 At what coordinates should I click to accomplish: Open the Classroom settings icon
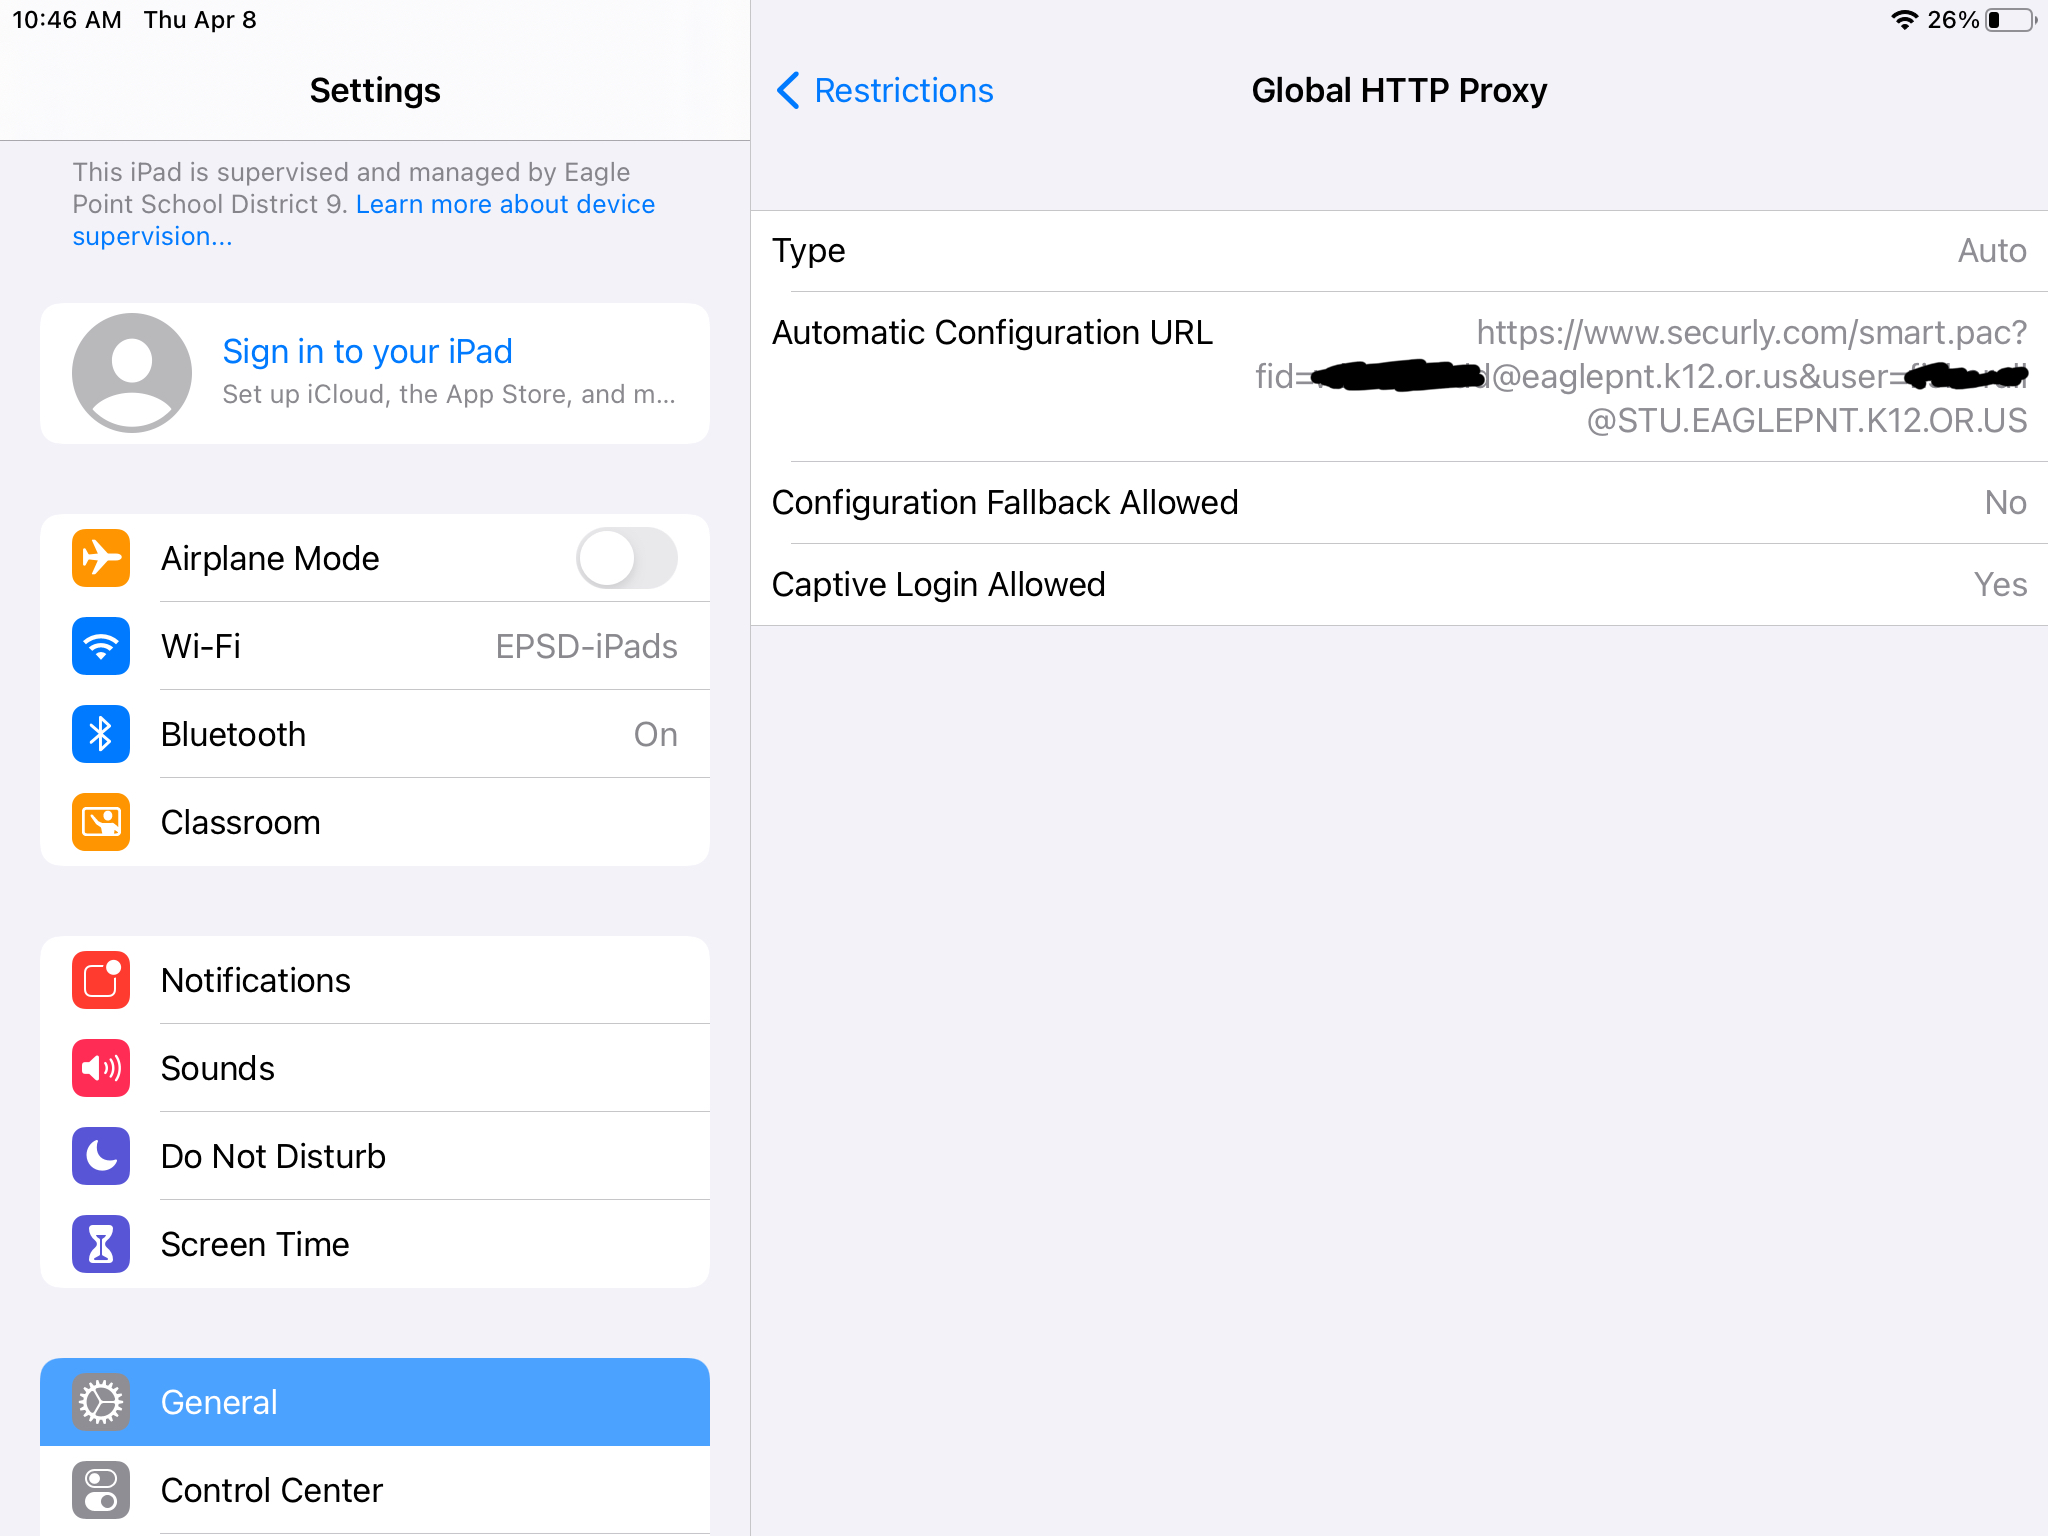tap(100, 822)
